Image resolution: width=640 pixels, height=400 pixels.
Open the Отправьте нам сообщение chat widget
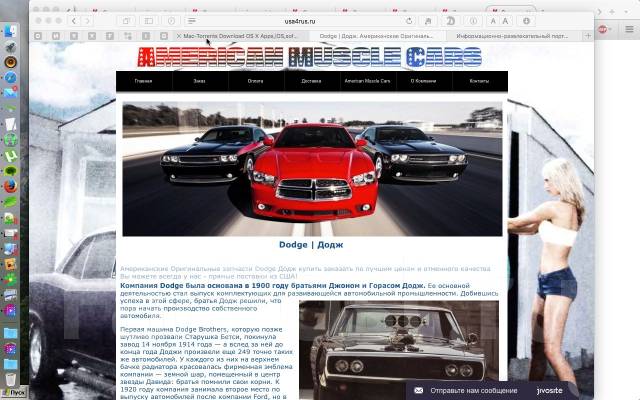(473, 391)
